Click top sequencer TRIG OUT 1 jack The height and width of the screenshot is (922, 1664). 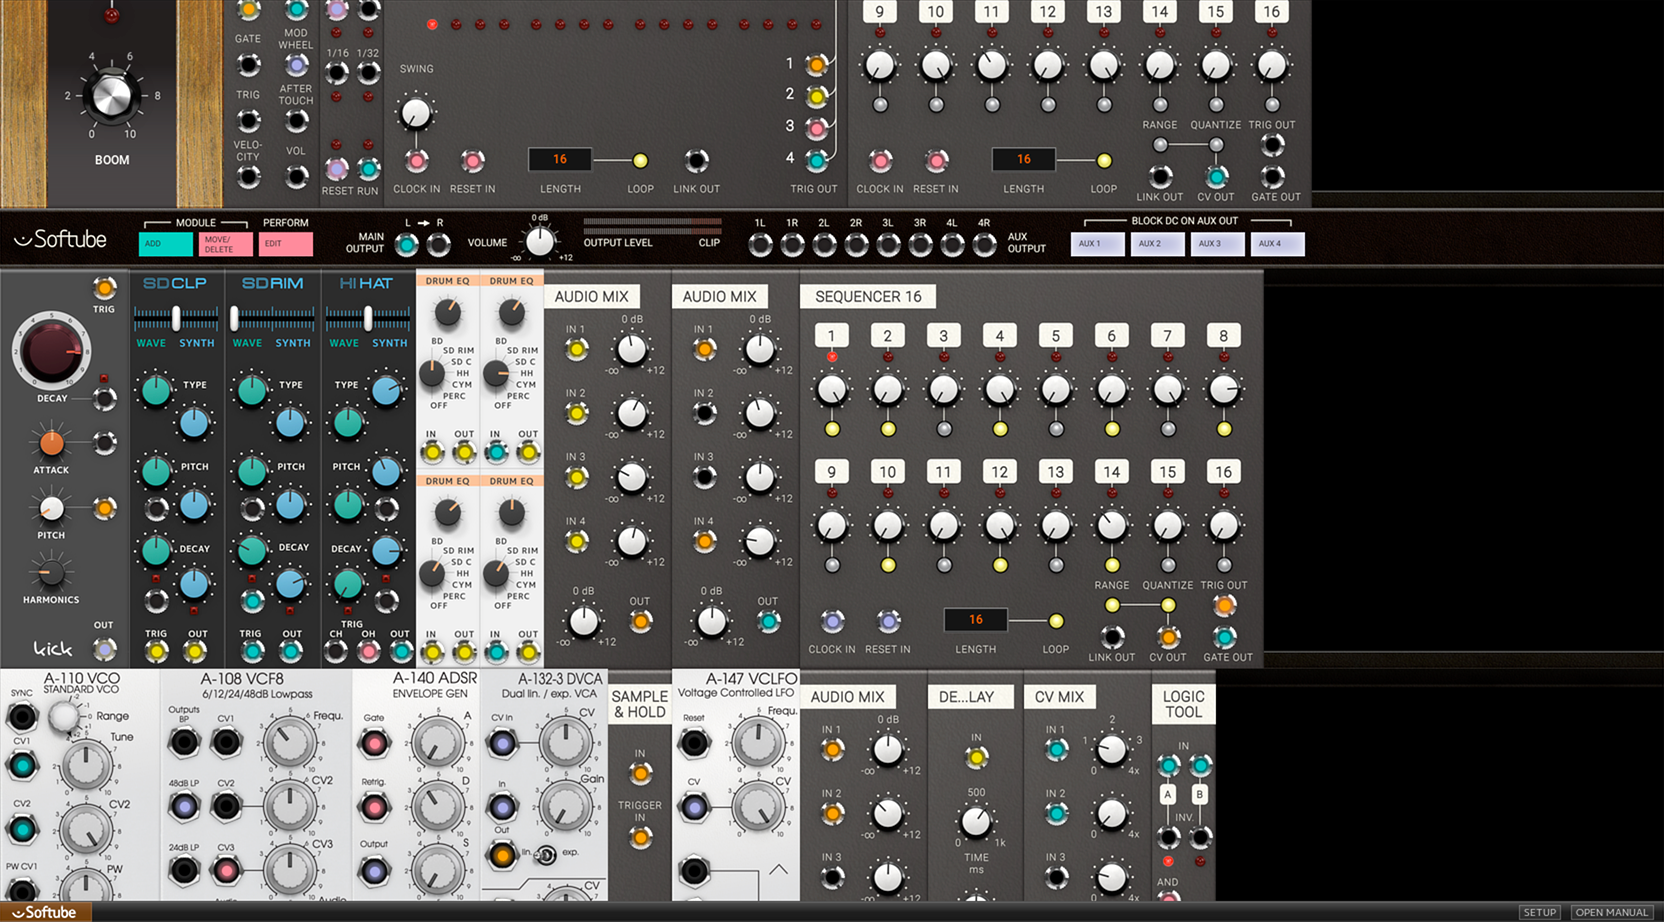tap(816, 65)
